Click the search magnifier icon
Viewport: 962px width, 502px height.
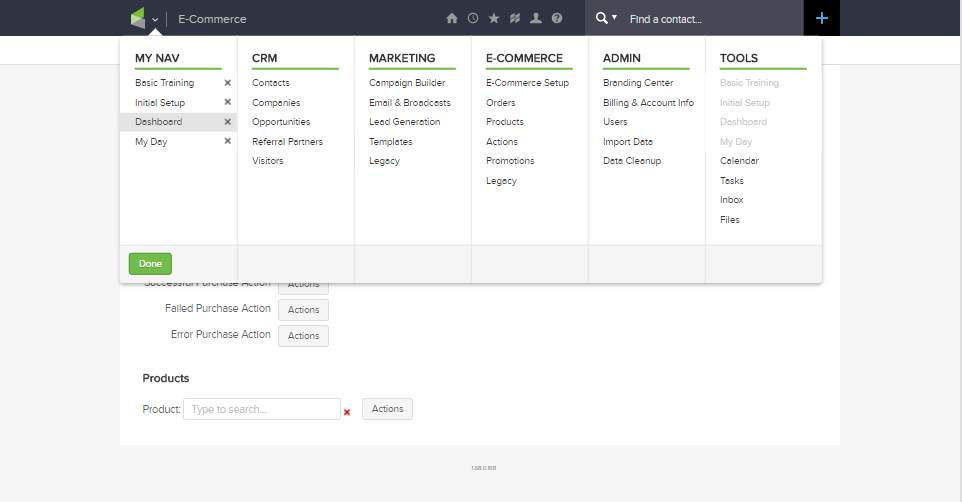(602, 18)
